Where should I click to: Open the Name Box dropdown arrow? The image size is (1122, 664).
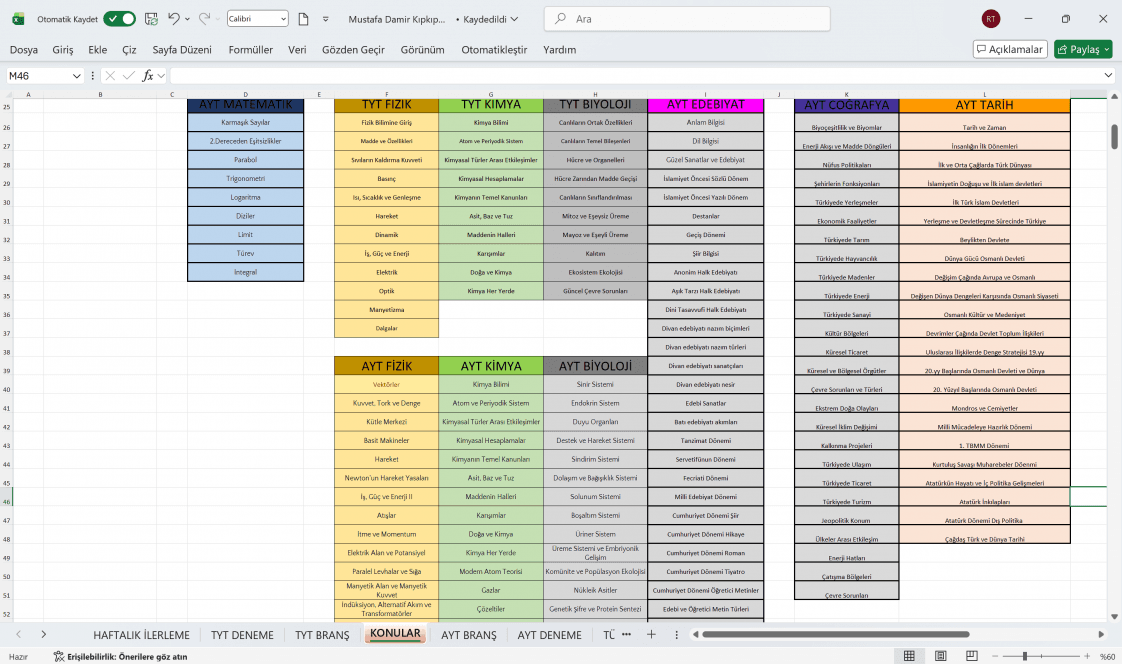point(77,76)
